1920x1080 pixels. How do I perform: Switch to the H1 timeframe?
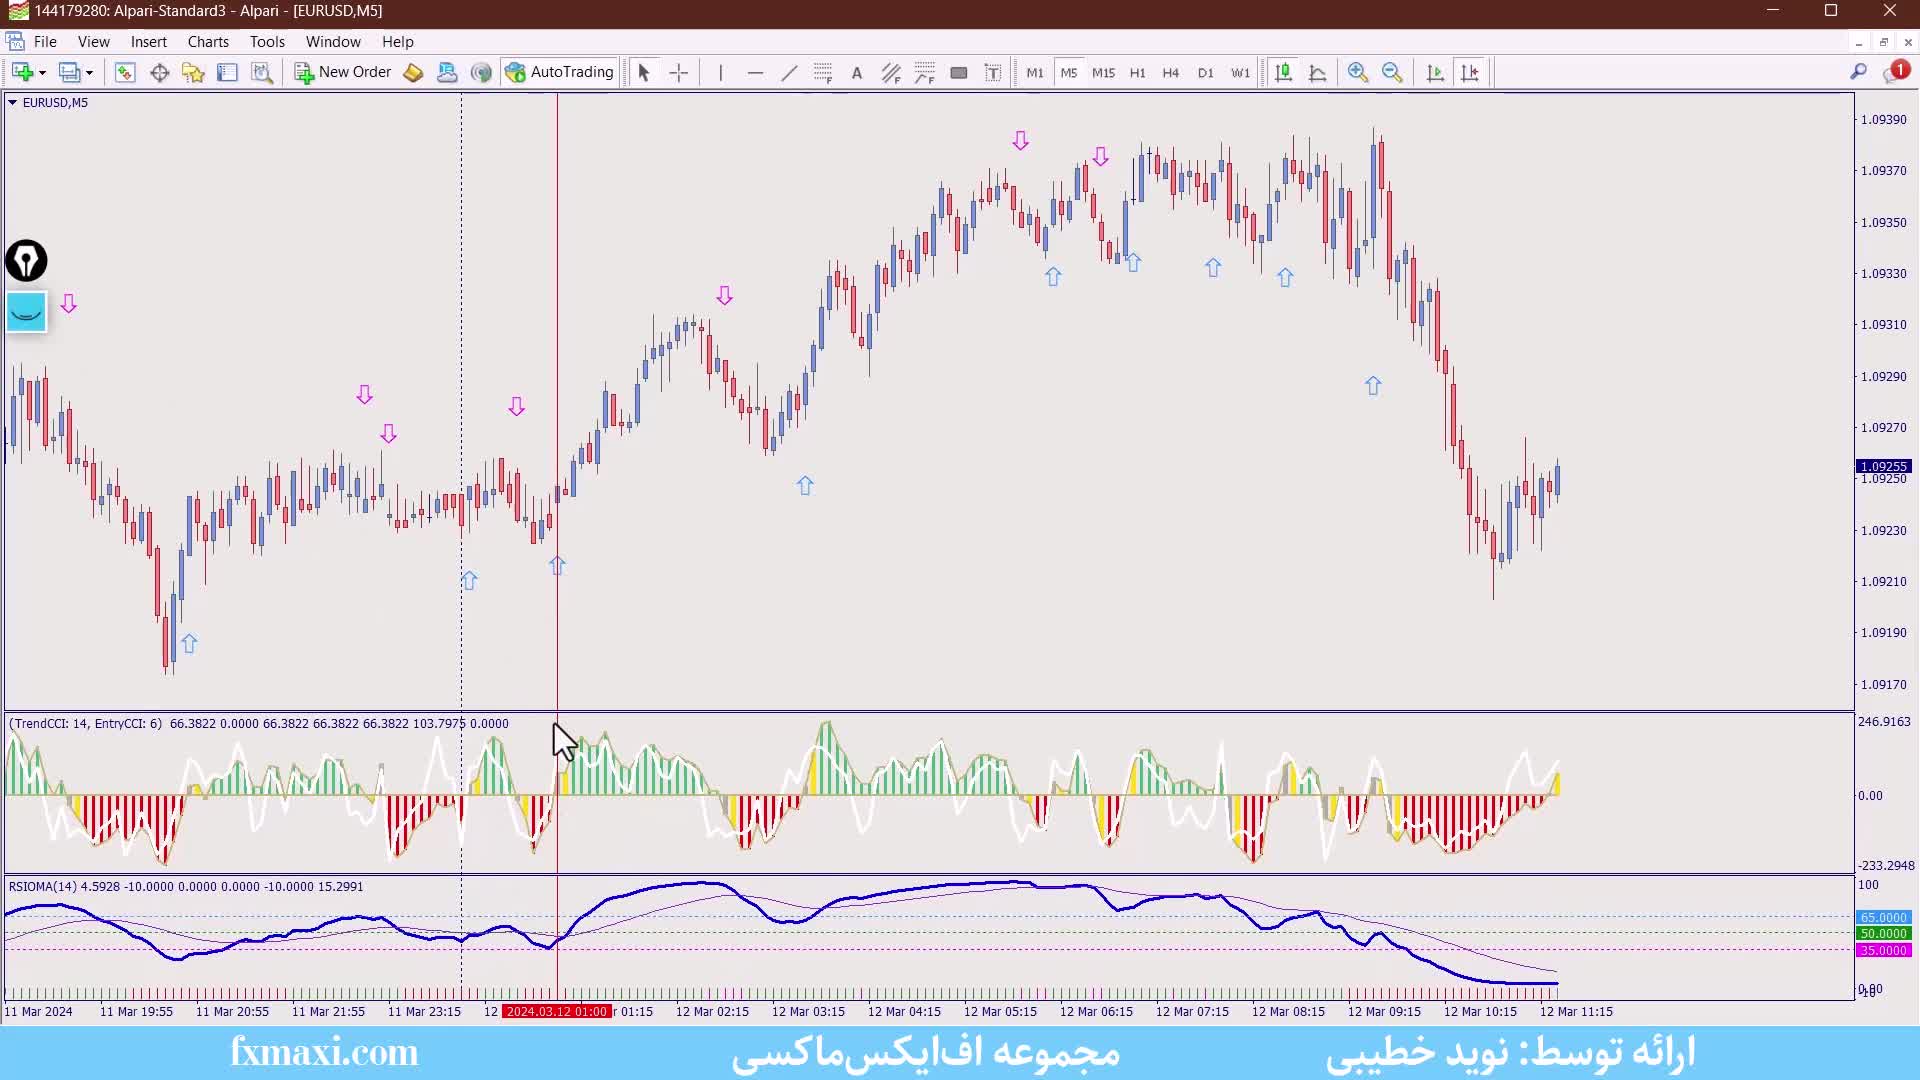click(x=1137, y=73)
